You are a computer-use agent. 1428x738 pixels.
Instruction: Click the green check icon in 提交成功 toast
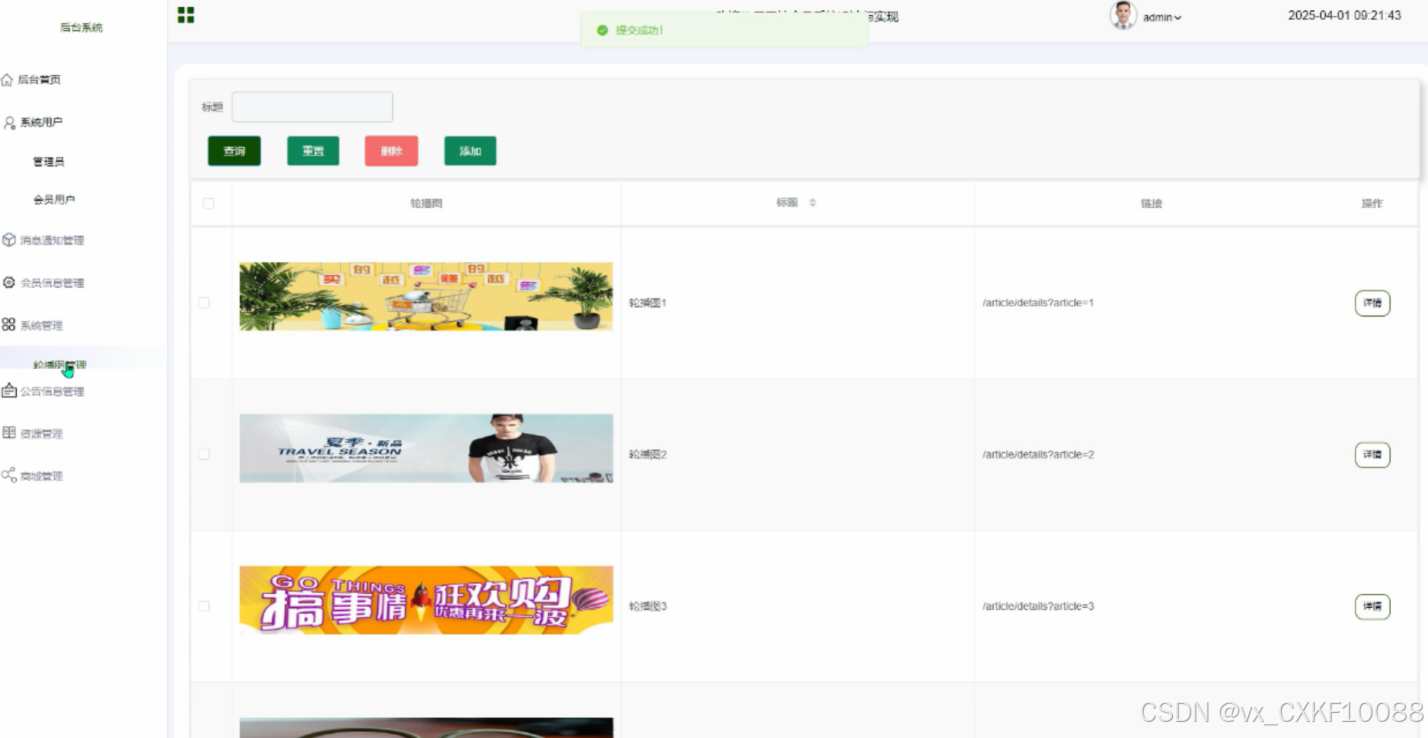[x=602, y=30]
